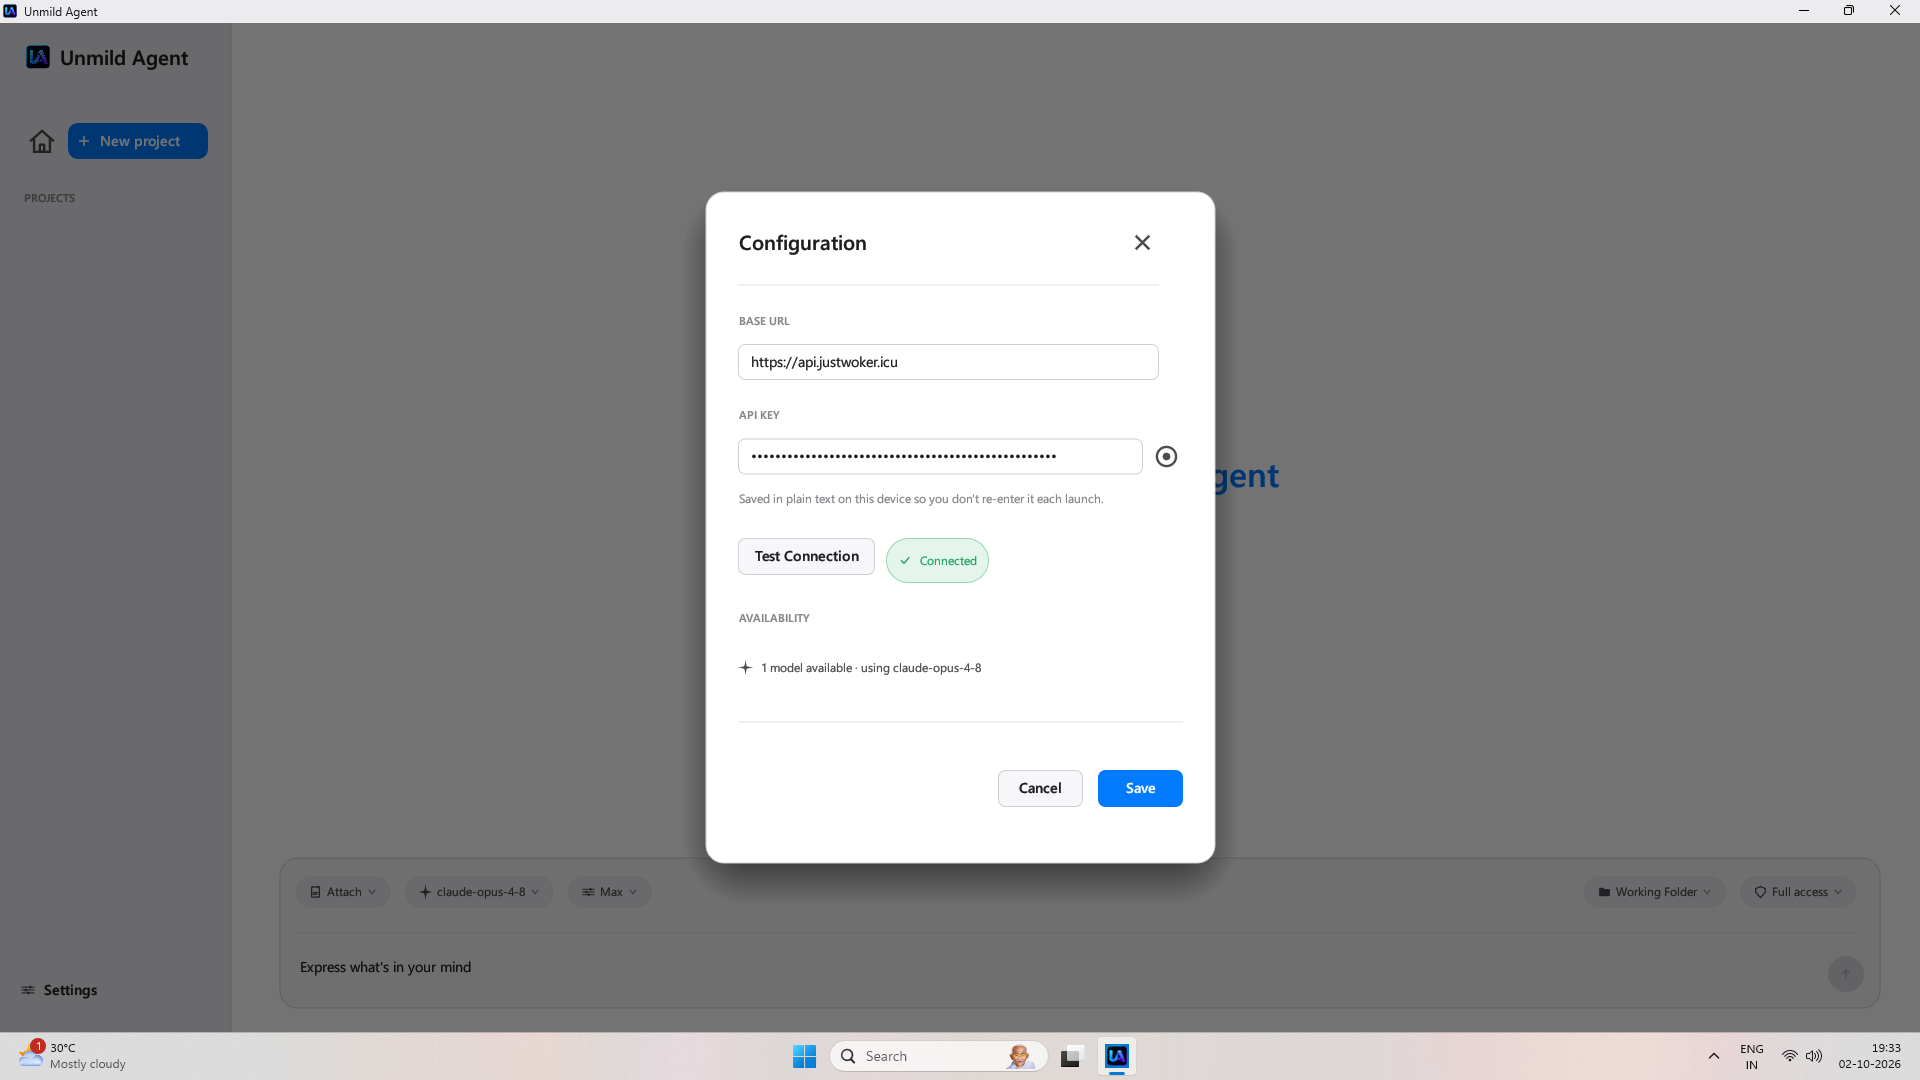Screen dimensions: 1920x1080
Task: Click '1 model available · using claude-opus-4-8' text
Action: 871,668
